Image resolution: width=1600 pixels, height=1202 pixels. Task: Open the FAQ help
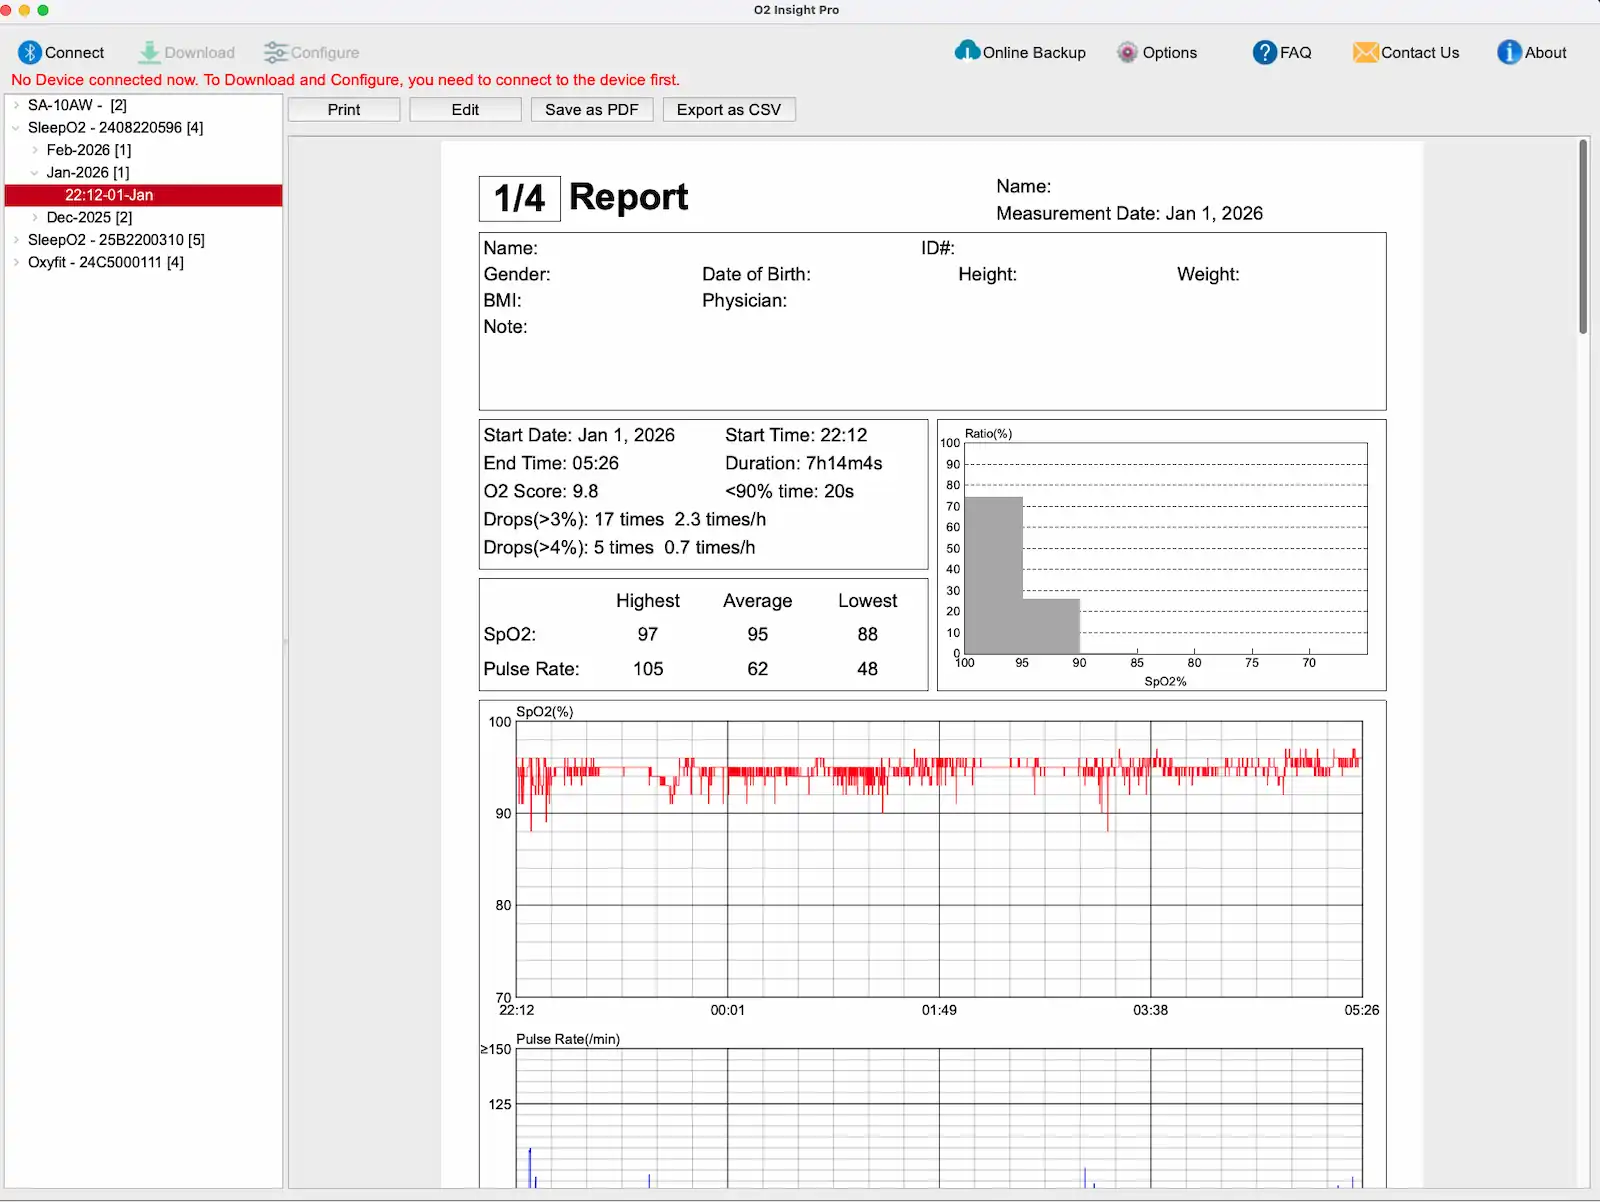pyautogui.click(x=1282, y=52)
